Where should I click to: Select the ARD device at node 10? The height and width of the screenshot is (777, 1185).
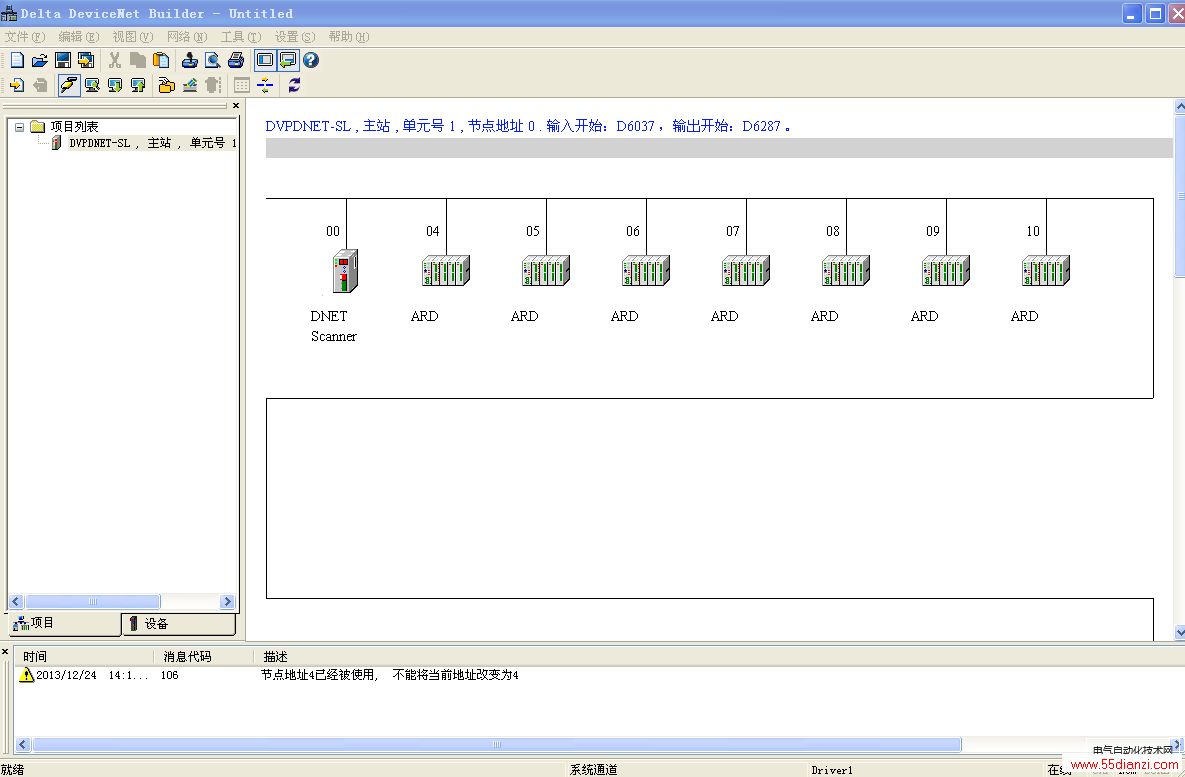(x=1046, y=271)
